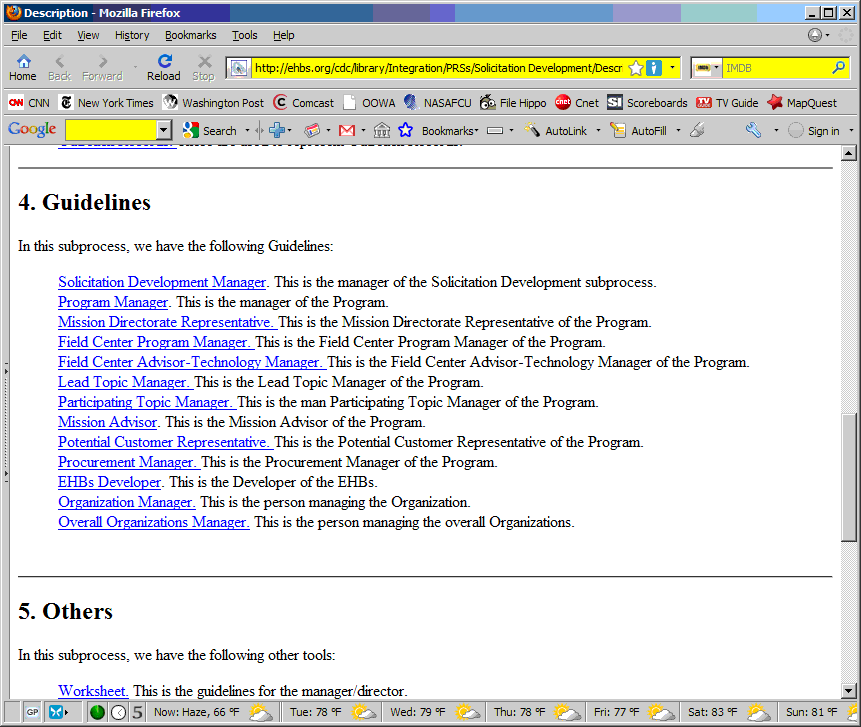Click the Google toolbar highlighter pen icon
Screen dimensions: 861x727
tap(697, 130)
